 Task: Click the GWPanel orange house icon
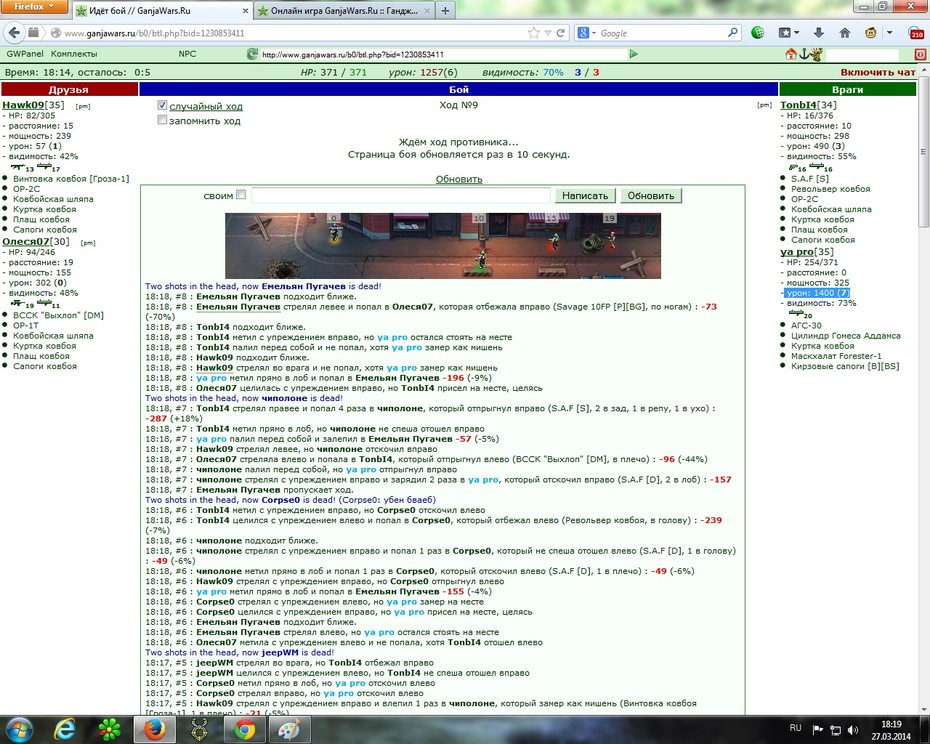[x=791, y=54]
